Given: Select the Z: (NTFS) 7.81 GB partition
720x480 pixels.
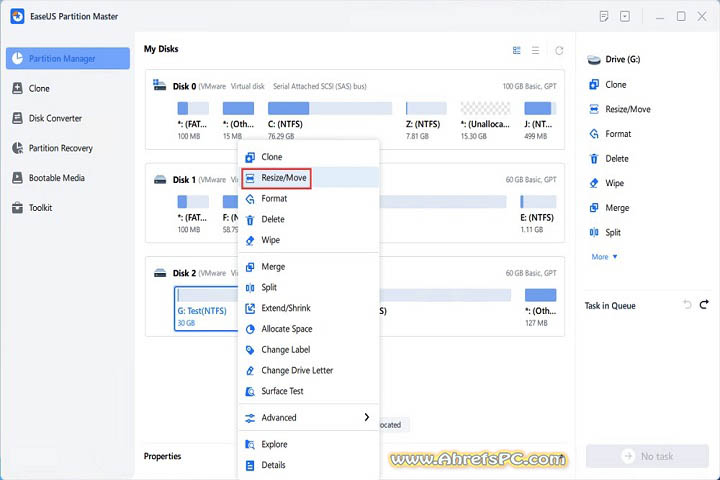Looking at the screenshot, I should (426, 121).
